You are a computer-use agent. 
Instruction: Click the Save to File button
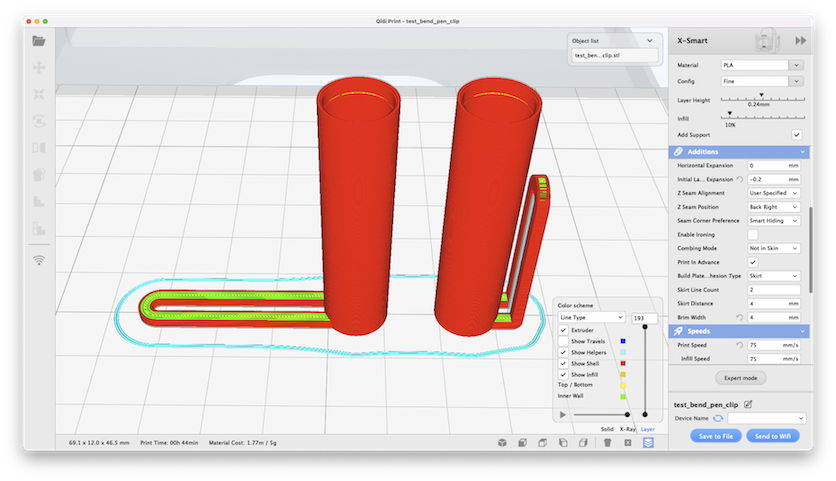(717, 436)
